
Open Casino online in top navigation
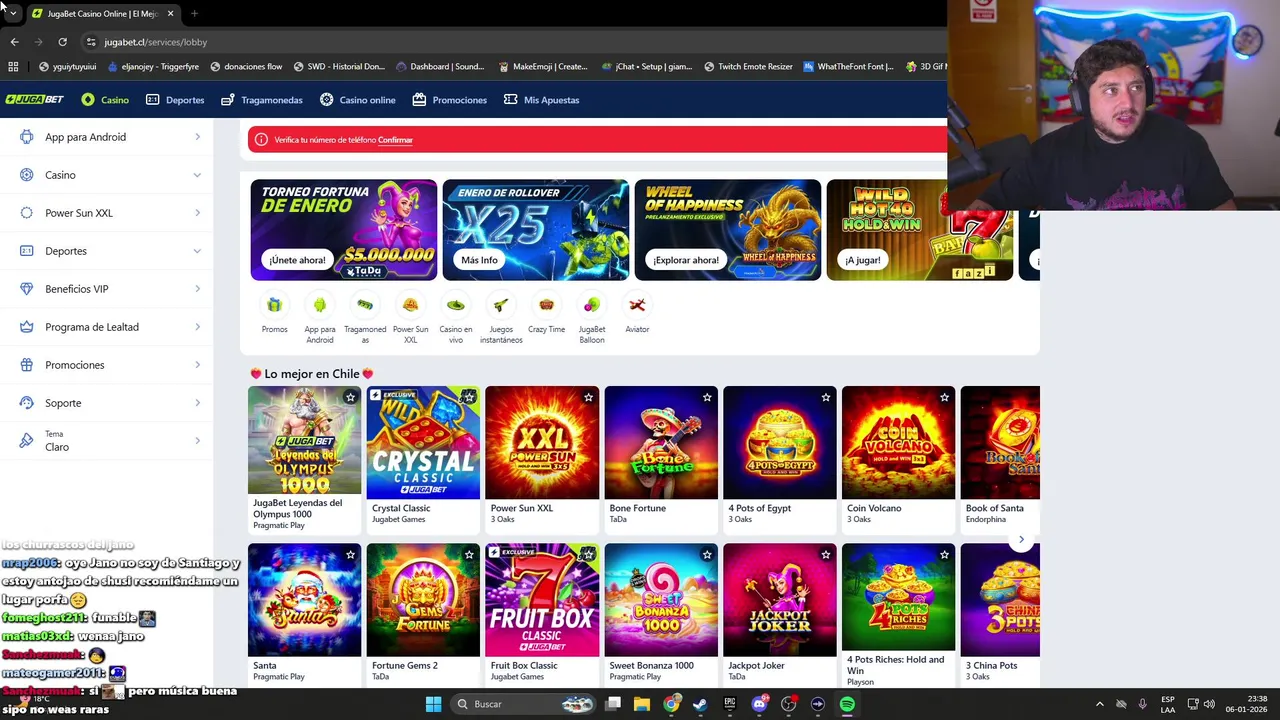(x=358, y=100)
